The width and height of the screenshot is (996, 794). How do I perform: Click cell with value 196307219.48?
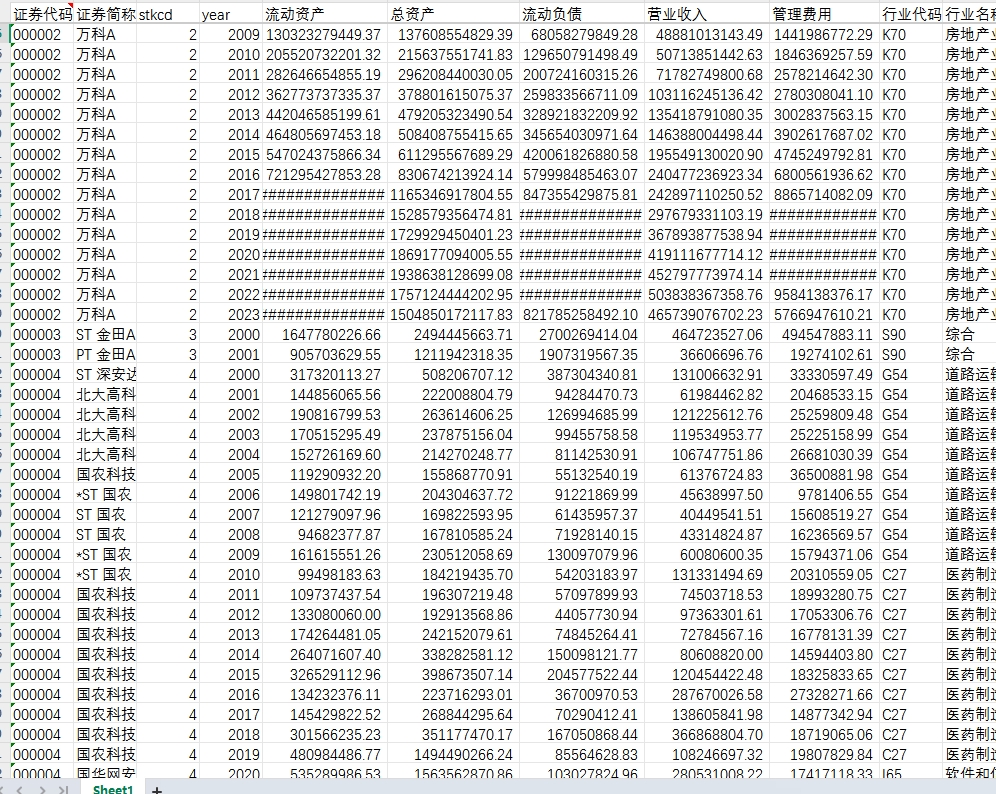point(453,595)
